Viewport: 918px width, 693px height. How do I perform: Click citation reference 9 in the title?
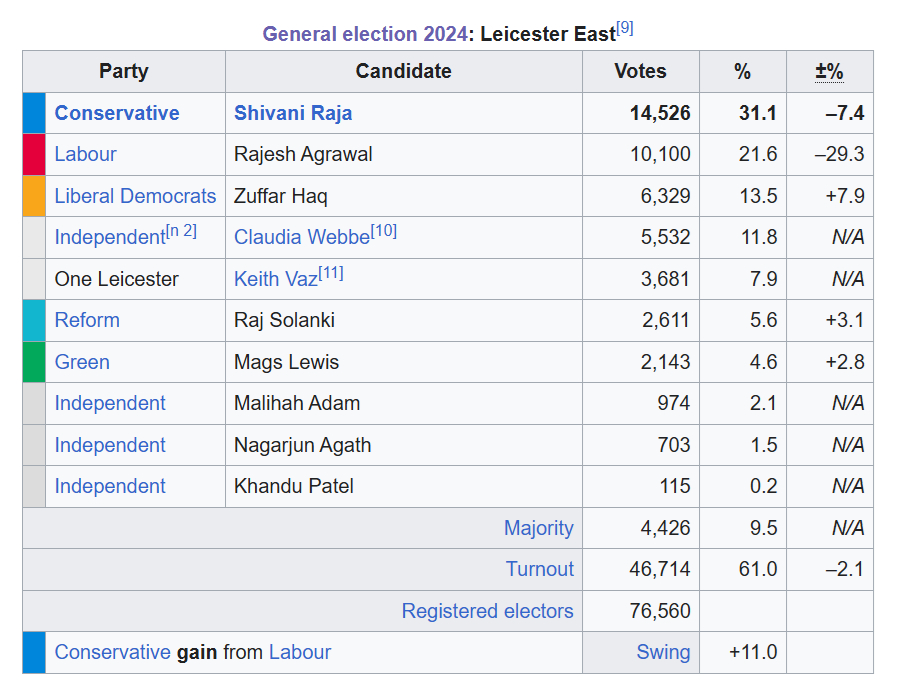point(625,29)
